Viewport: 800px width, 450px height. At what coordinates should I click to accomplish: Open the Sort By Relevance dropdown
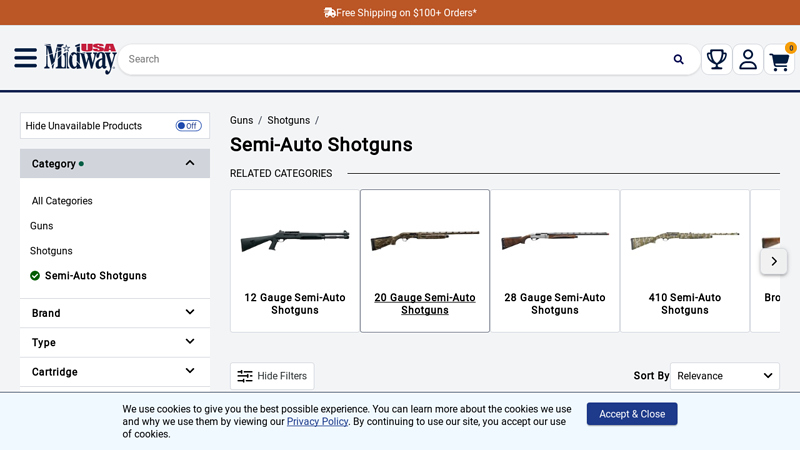click(724, 376)
